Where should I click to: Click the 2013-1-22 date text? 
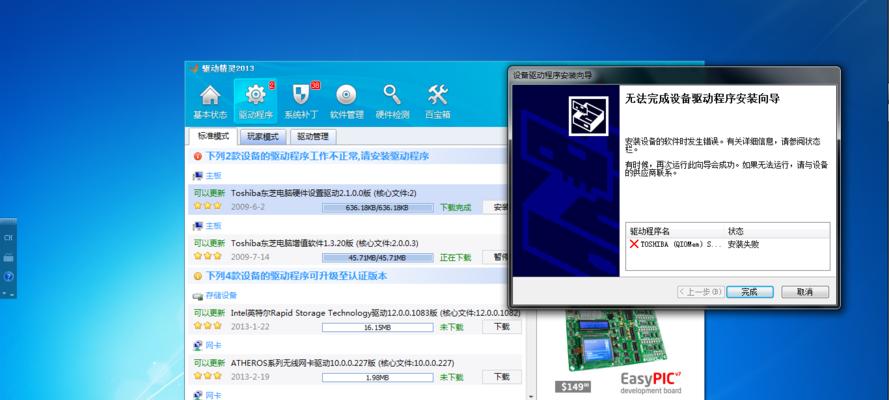point(248,327)
